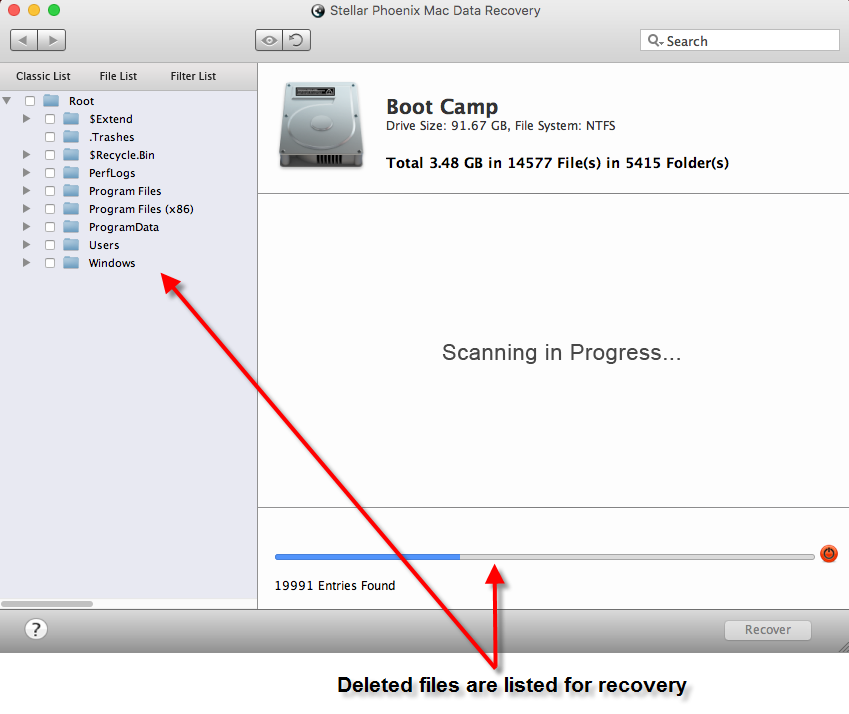
Task: Select the PerfLogs label
Action: coord(112,173)
